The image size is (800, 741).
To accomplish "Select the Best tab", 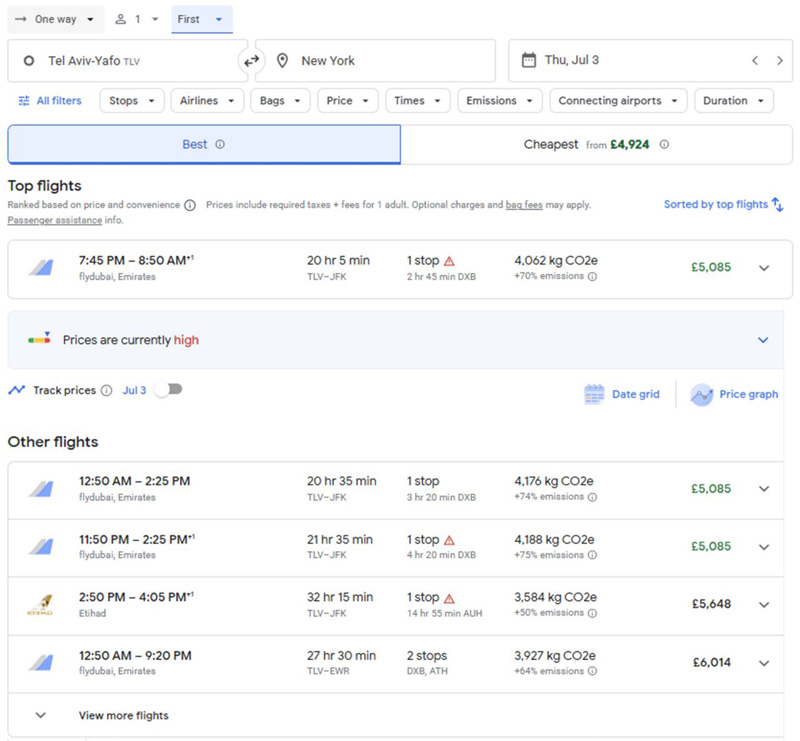I will point(204,145).
